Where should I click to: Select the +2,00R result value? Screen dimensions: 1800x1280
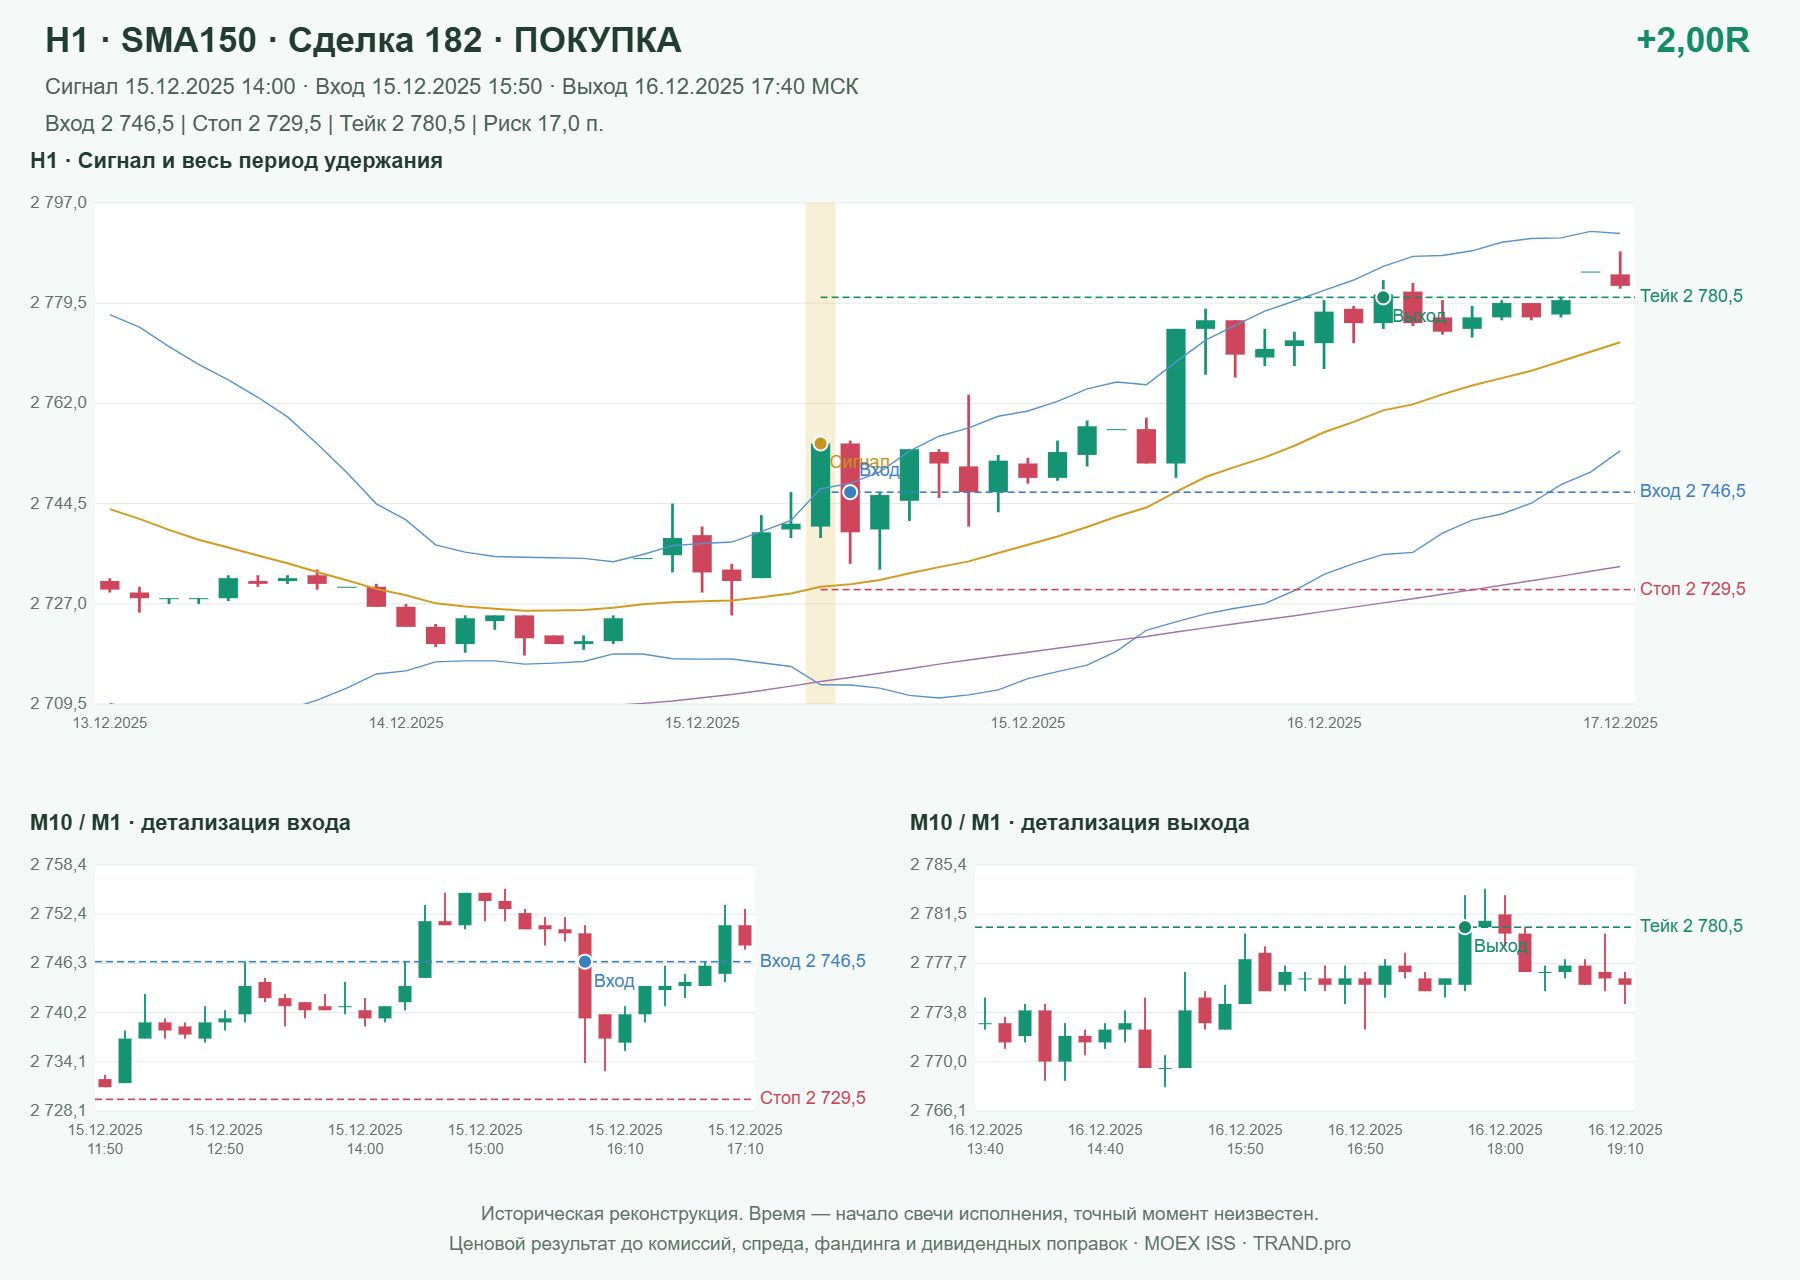[1692, 40]
